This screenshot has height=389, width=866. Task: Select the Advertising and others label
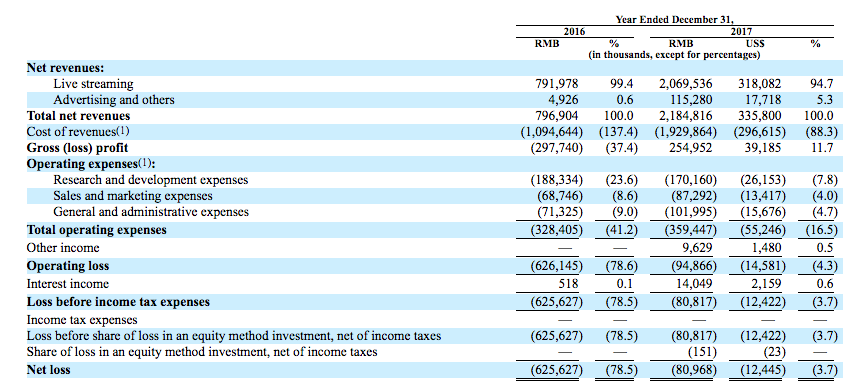point(114,100)
